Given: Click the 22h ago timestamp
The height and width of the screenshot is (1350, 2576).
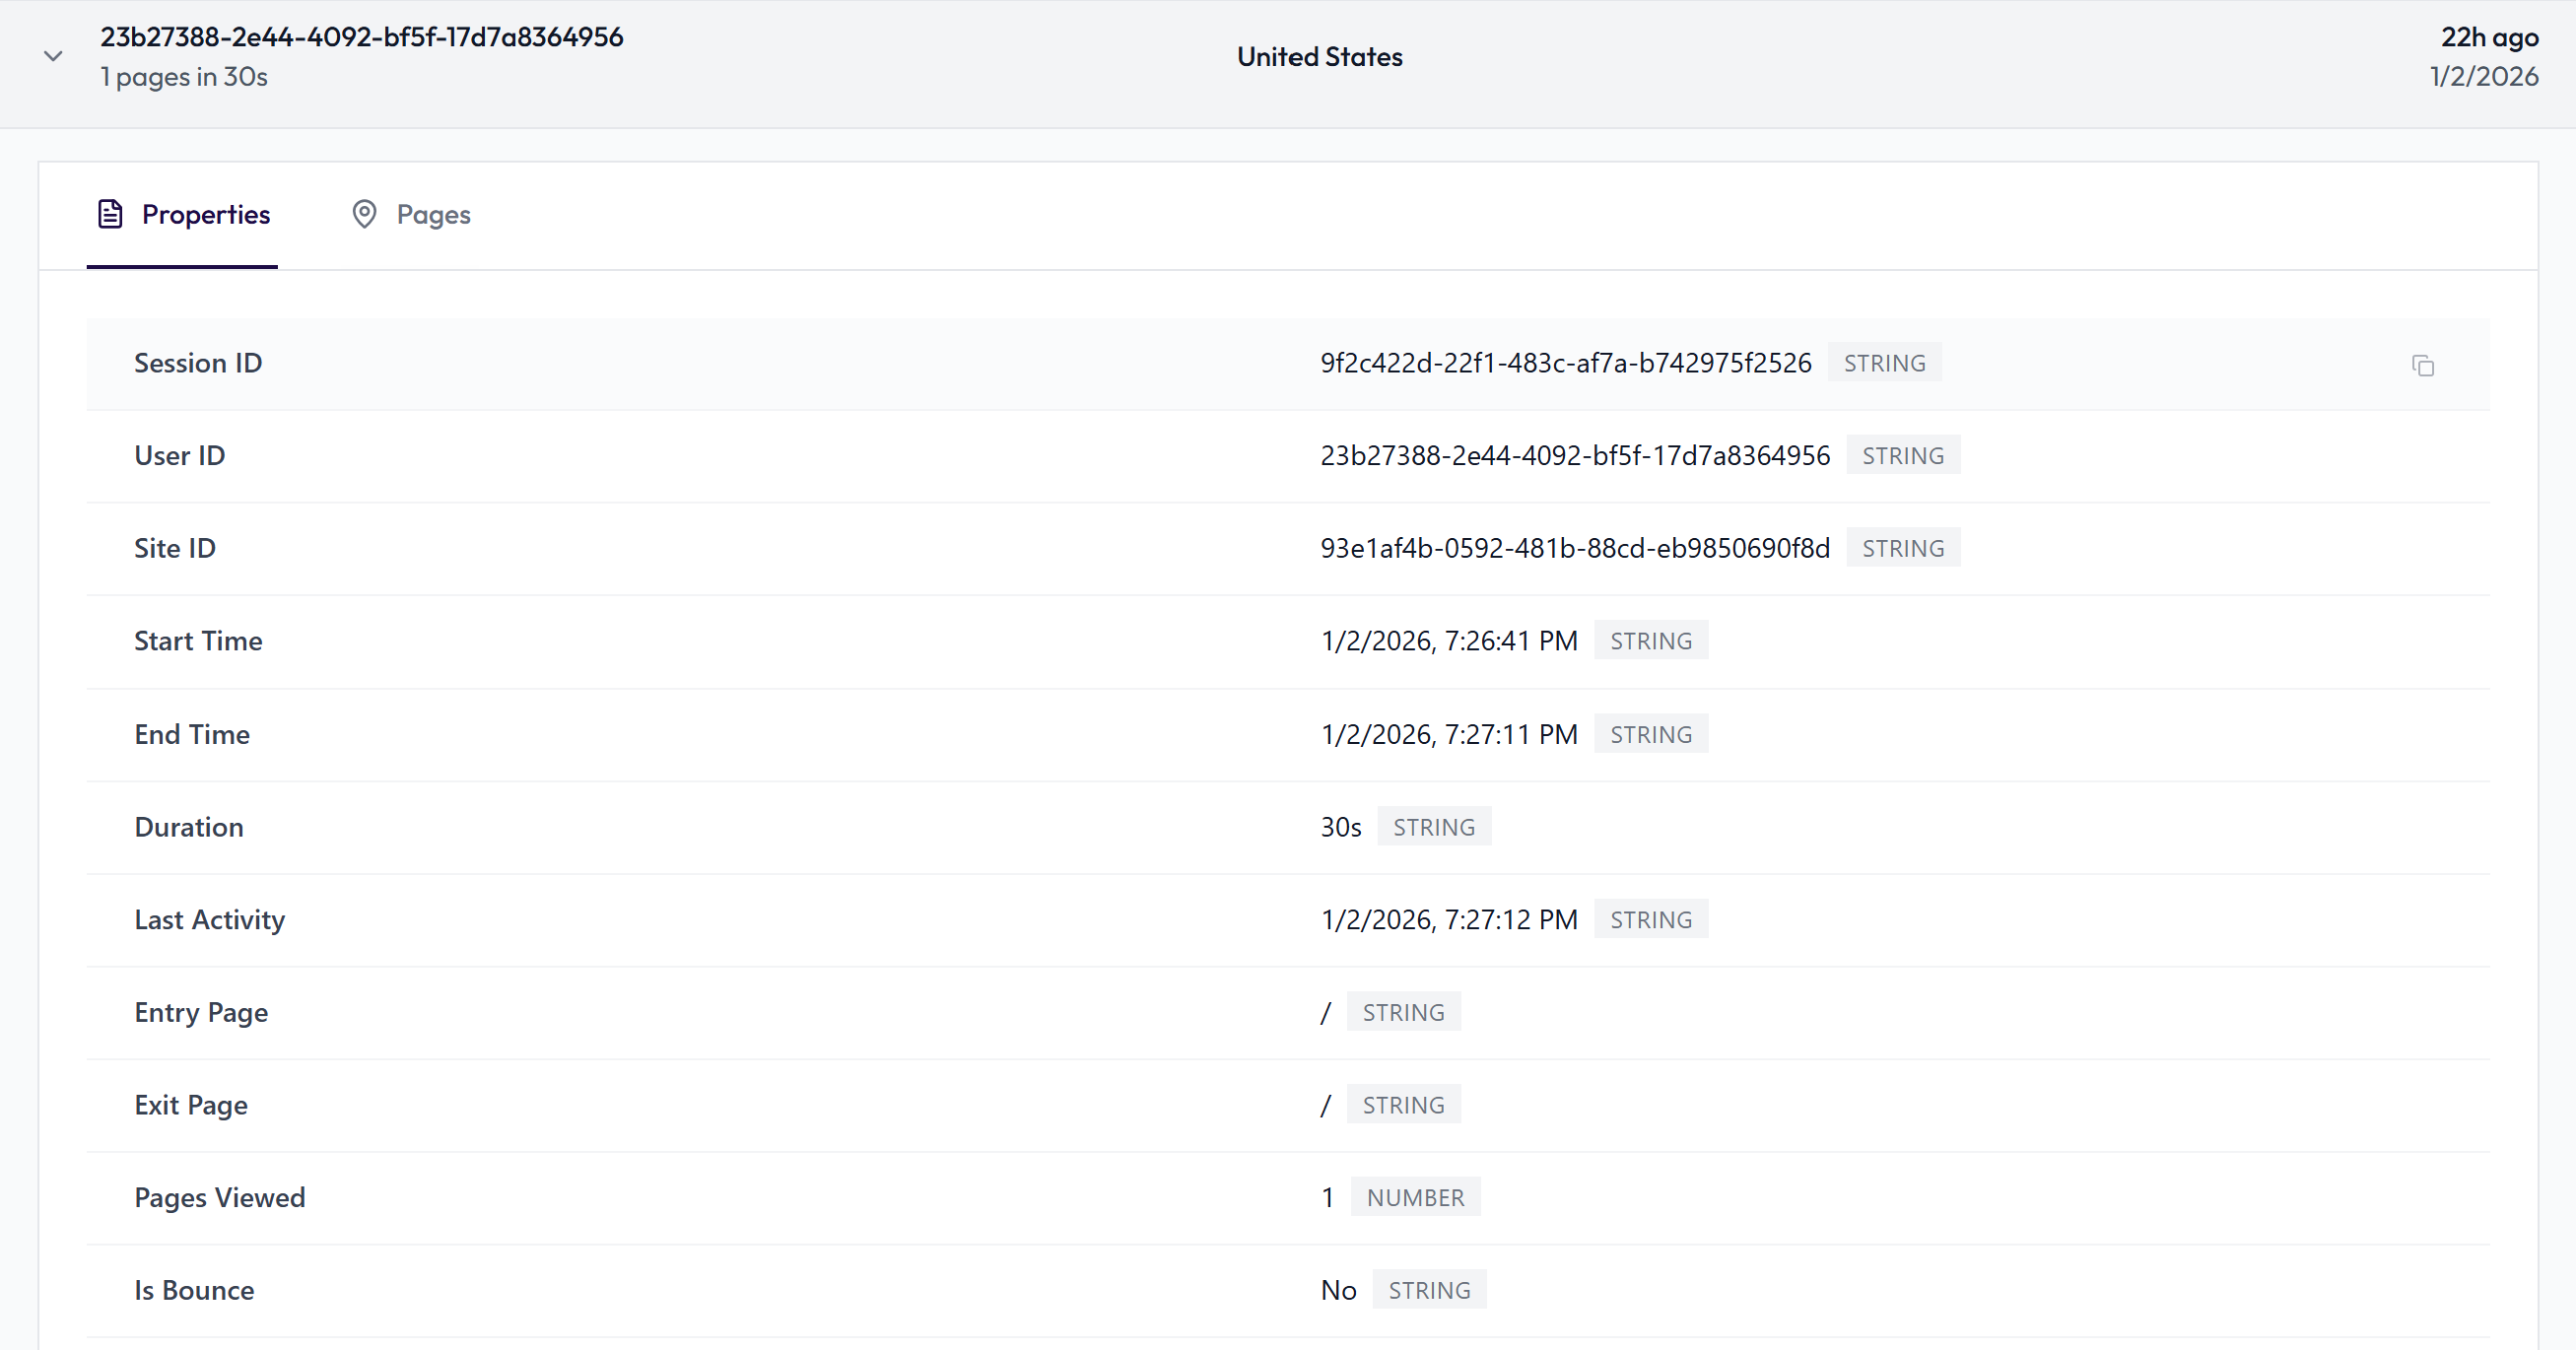Looking at the screenshot, I should click(x=2491, y=37).
